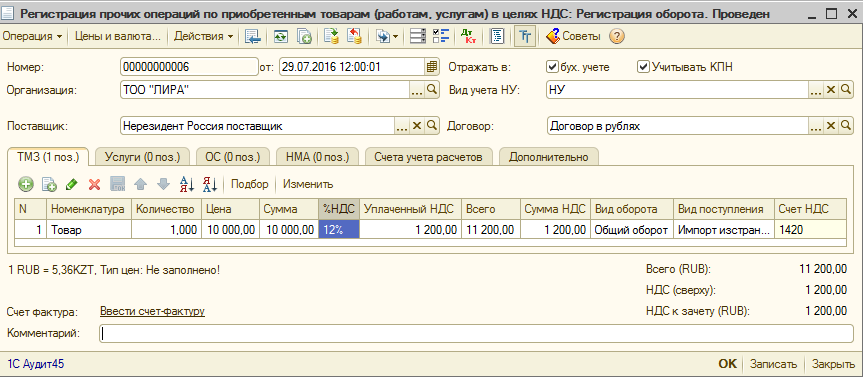Click the magnifier icon for Договор

point(845,126)
